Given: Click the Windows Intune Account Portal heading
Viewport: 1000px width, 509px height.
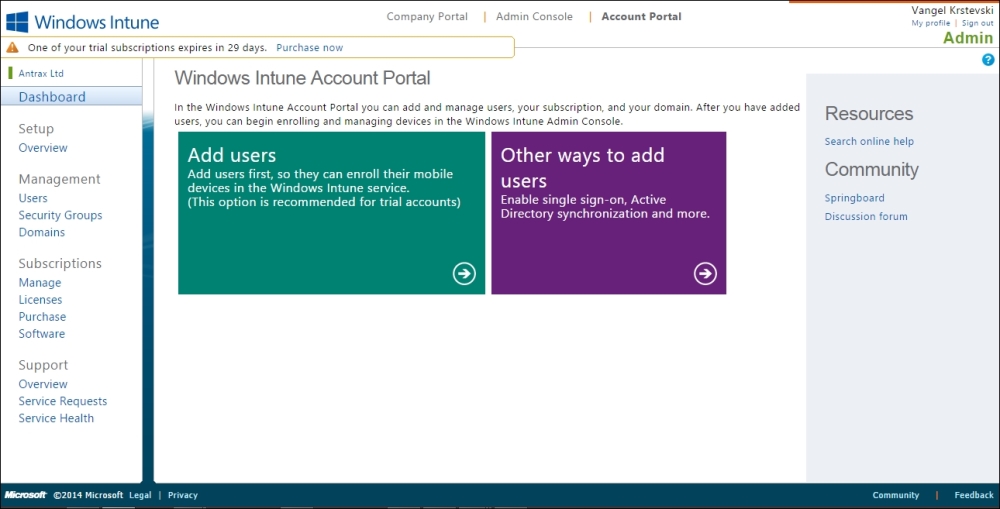Looking at the screenshot, I should [x=302, y=78].
